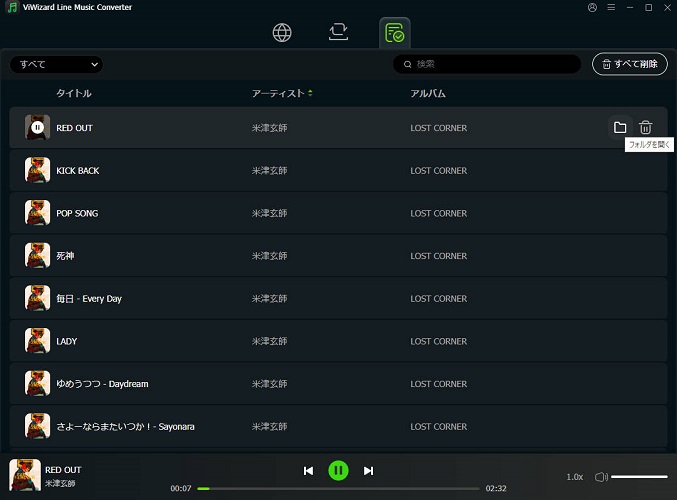This screenshot has width=677, height=500.
Task: Select the ゆめうつつ - Daydream title
Action: click(102, 384)
